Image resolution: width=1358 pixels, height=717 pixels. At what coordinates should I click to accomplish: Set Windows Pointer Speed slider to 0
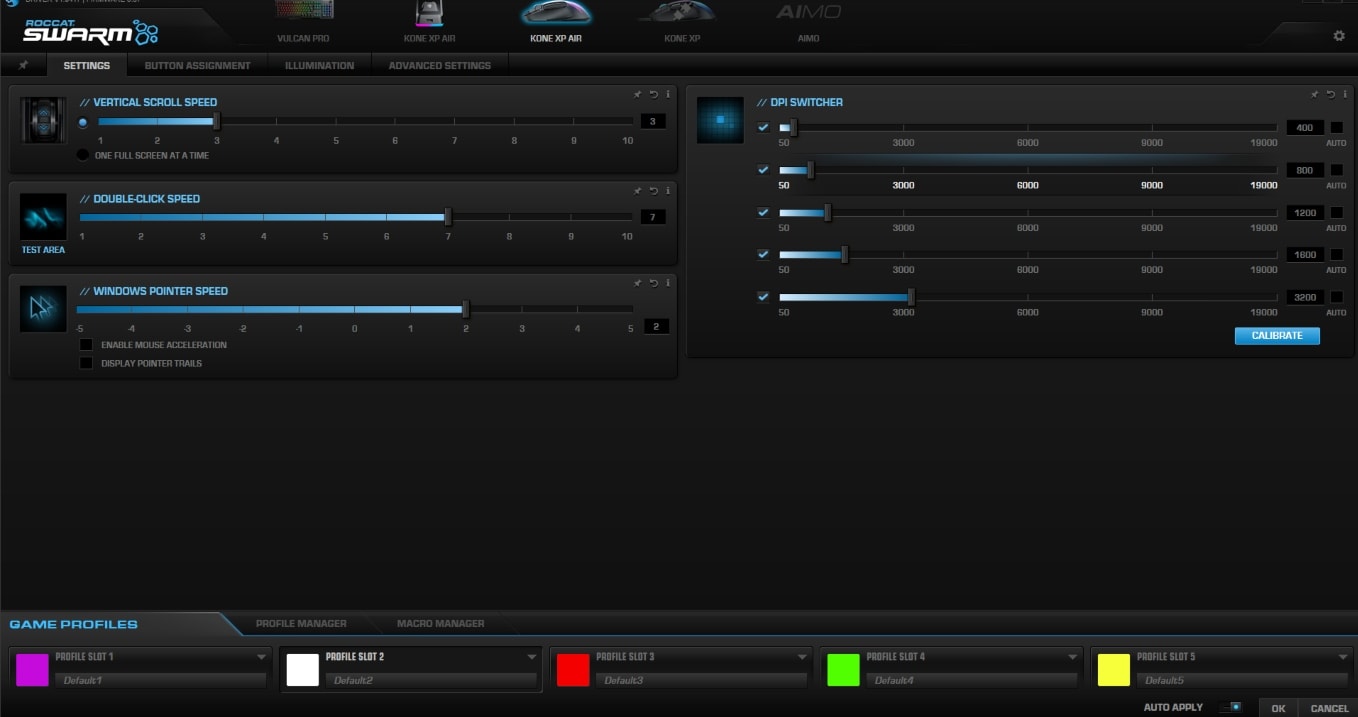coord(354,310)
